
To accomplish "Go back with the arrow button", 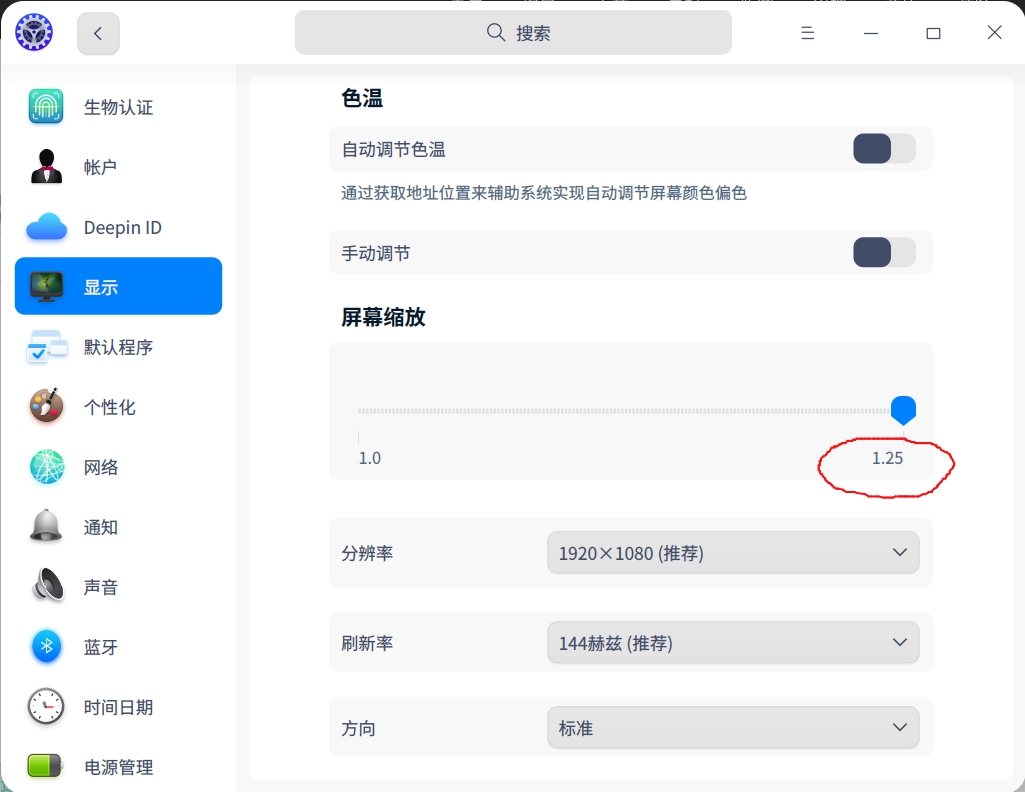I will click(x=98, y=33).
